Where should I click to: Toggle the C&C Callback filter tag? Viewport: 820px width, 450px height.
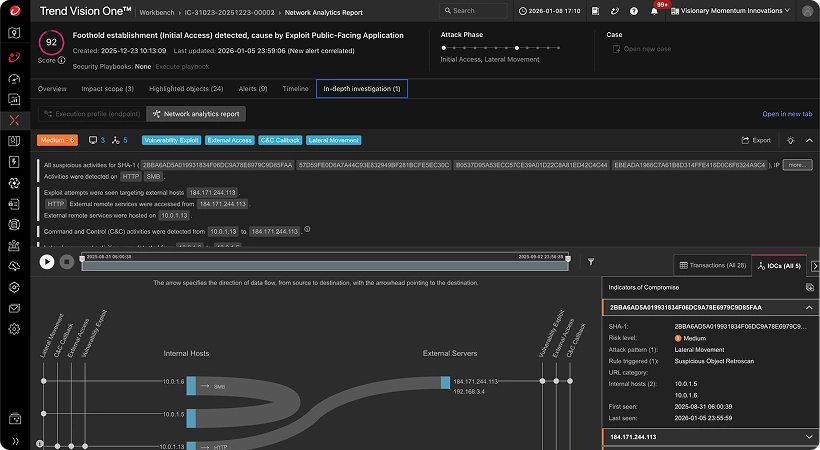(x=279, y=141)
